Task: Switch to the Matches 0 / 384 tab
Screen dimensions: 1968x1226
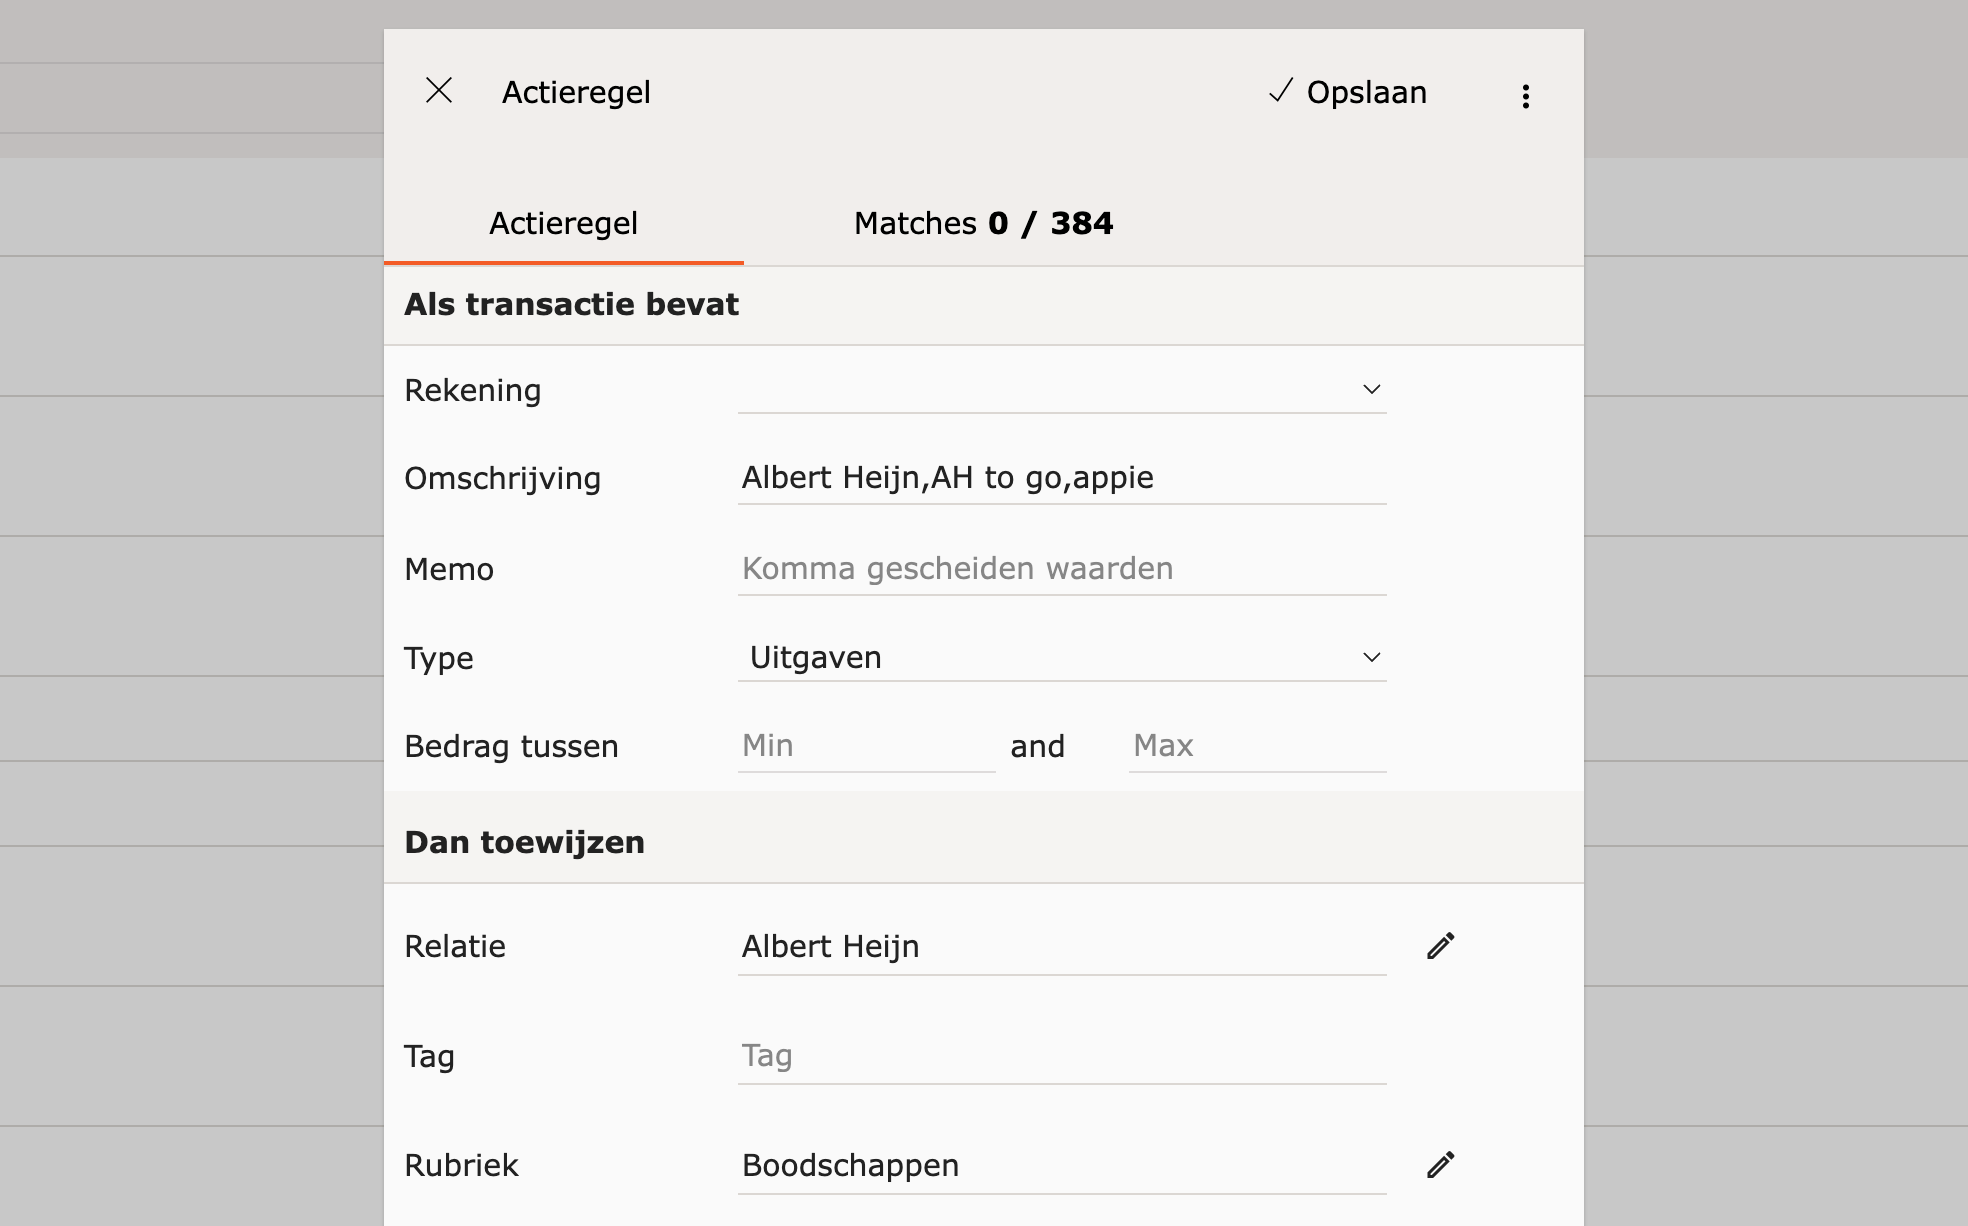Action: coord(982,223)
